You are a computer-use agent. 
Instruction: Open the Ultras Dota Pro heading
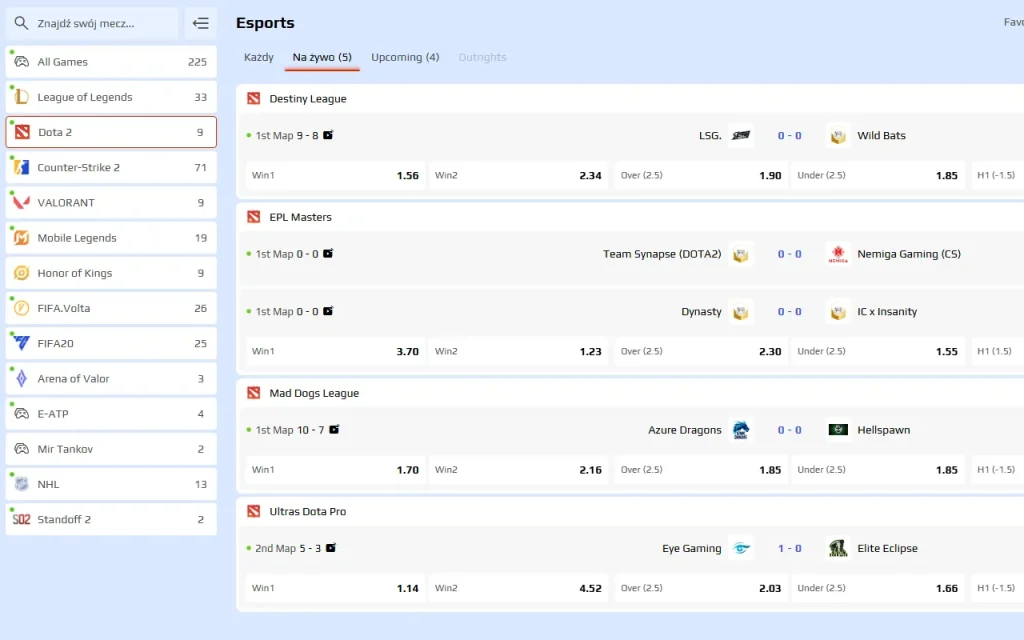pos(308,511)
